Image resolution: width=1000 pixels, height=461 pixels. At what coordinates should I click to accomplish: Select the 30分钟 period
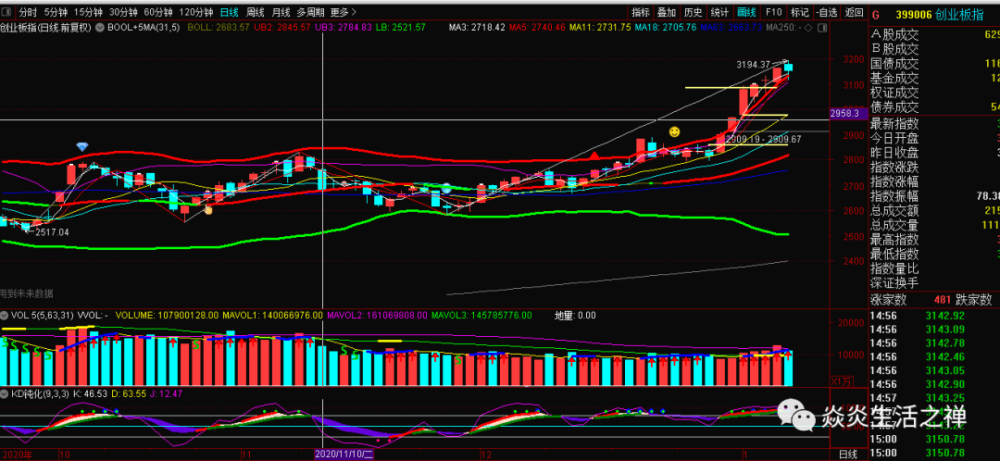point(122,13)
